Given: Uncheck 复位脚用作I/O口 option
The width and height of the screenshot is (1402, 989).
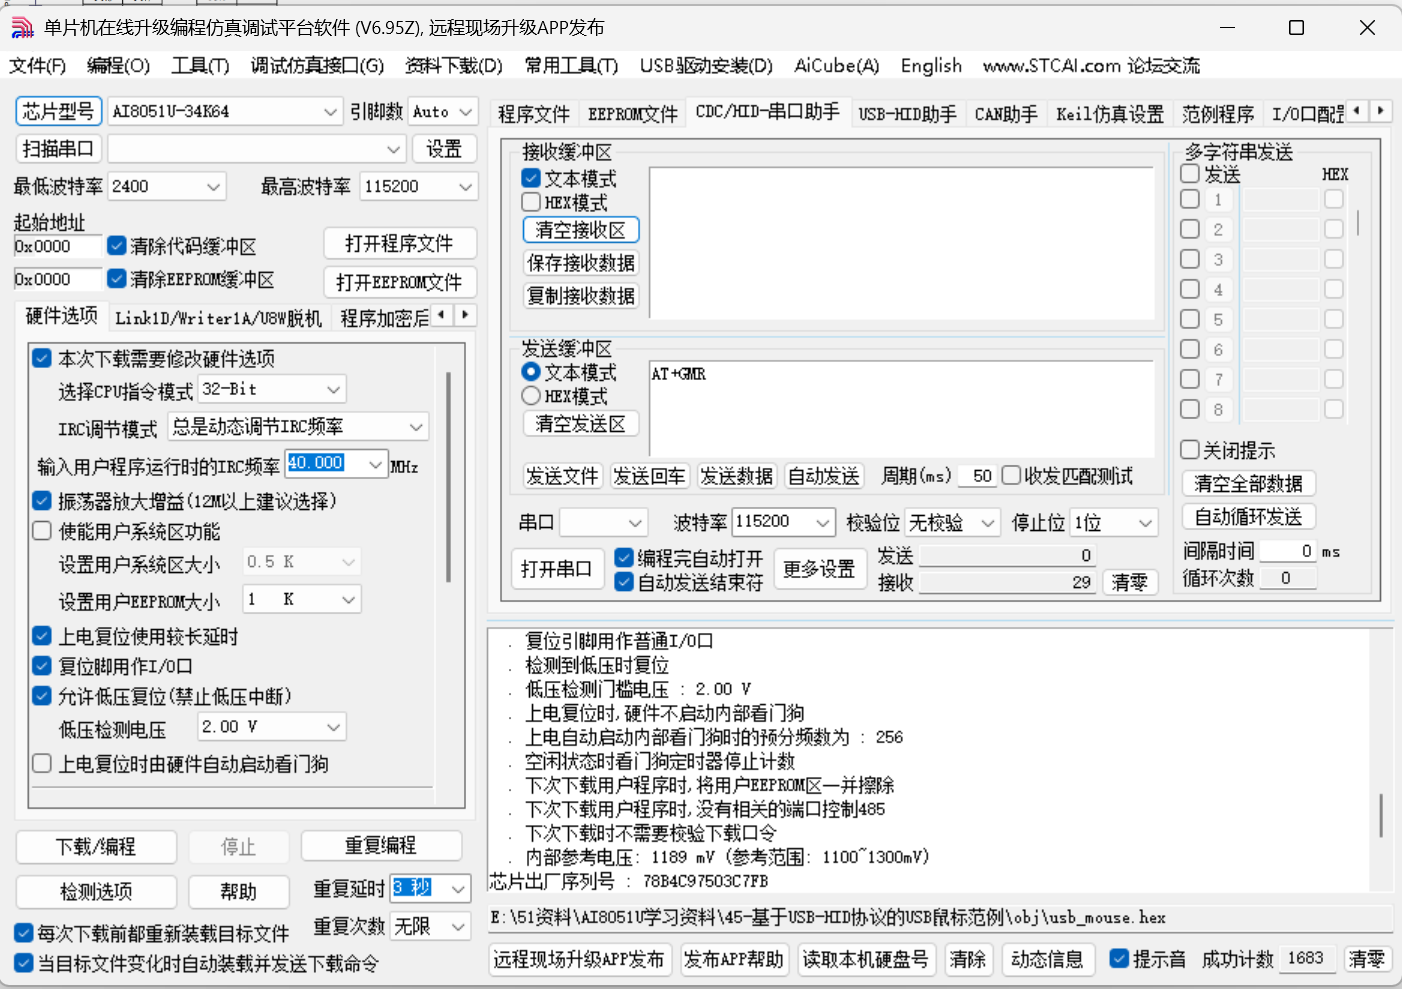Looking at the screenshot, I should (41, 665).
